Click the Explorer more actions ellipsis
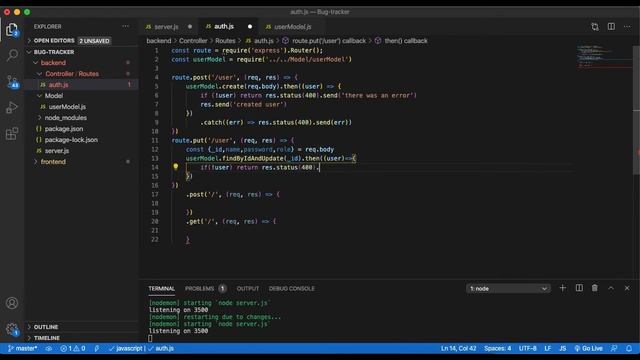The height and width of the screenshot is (360, 640). 125,27
